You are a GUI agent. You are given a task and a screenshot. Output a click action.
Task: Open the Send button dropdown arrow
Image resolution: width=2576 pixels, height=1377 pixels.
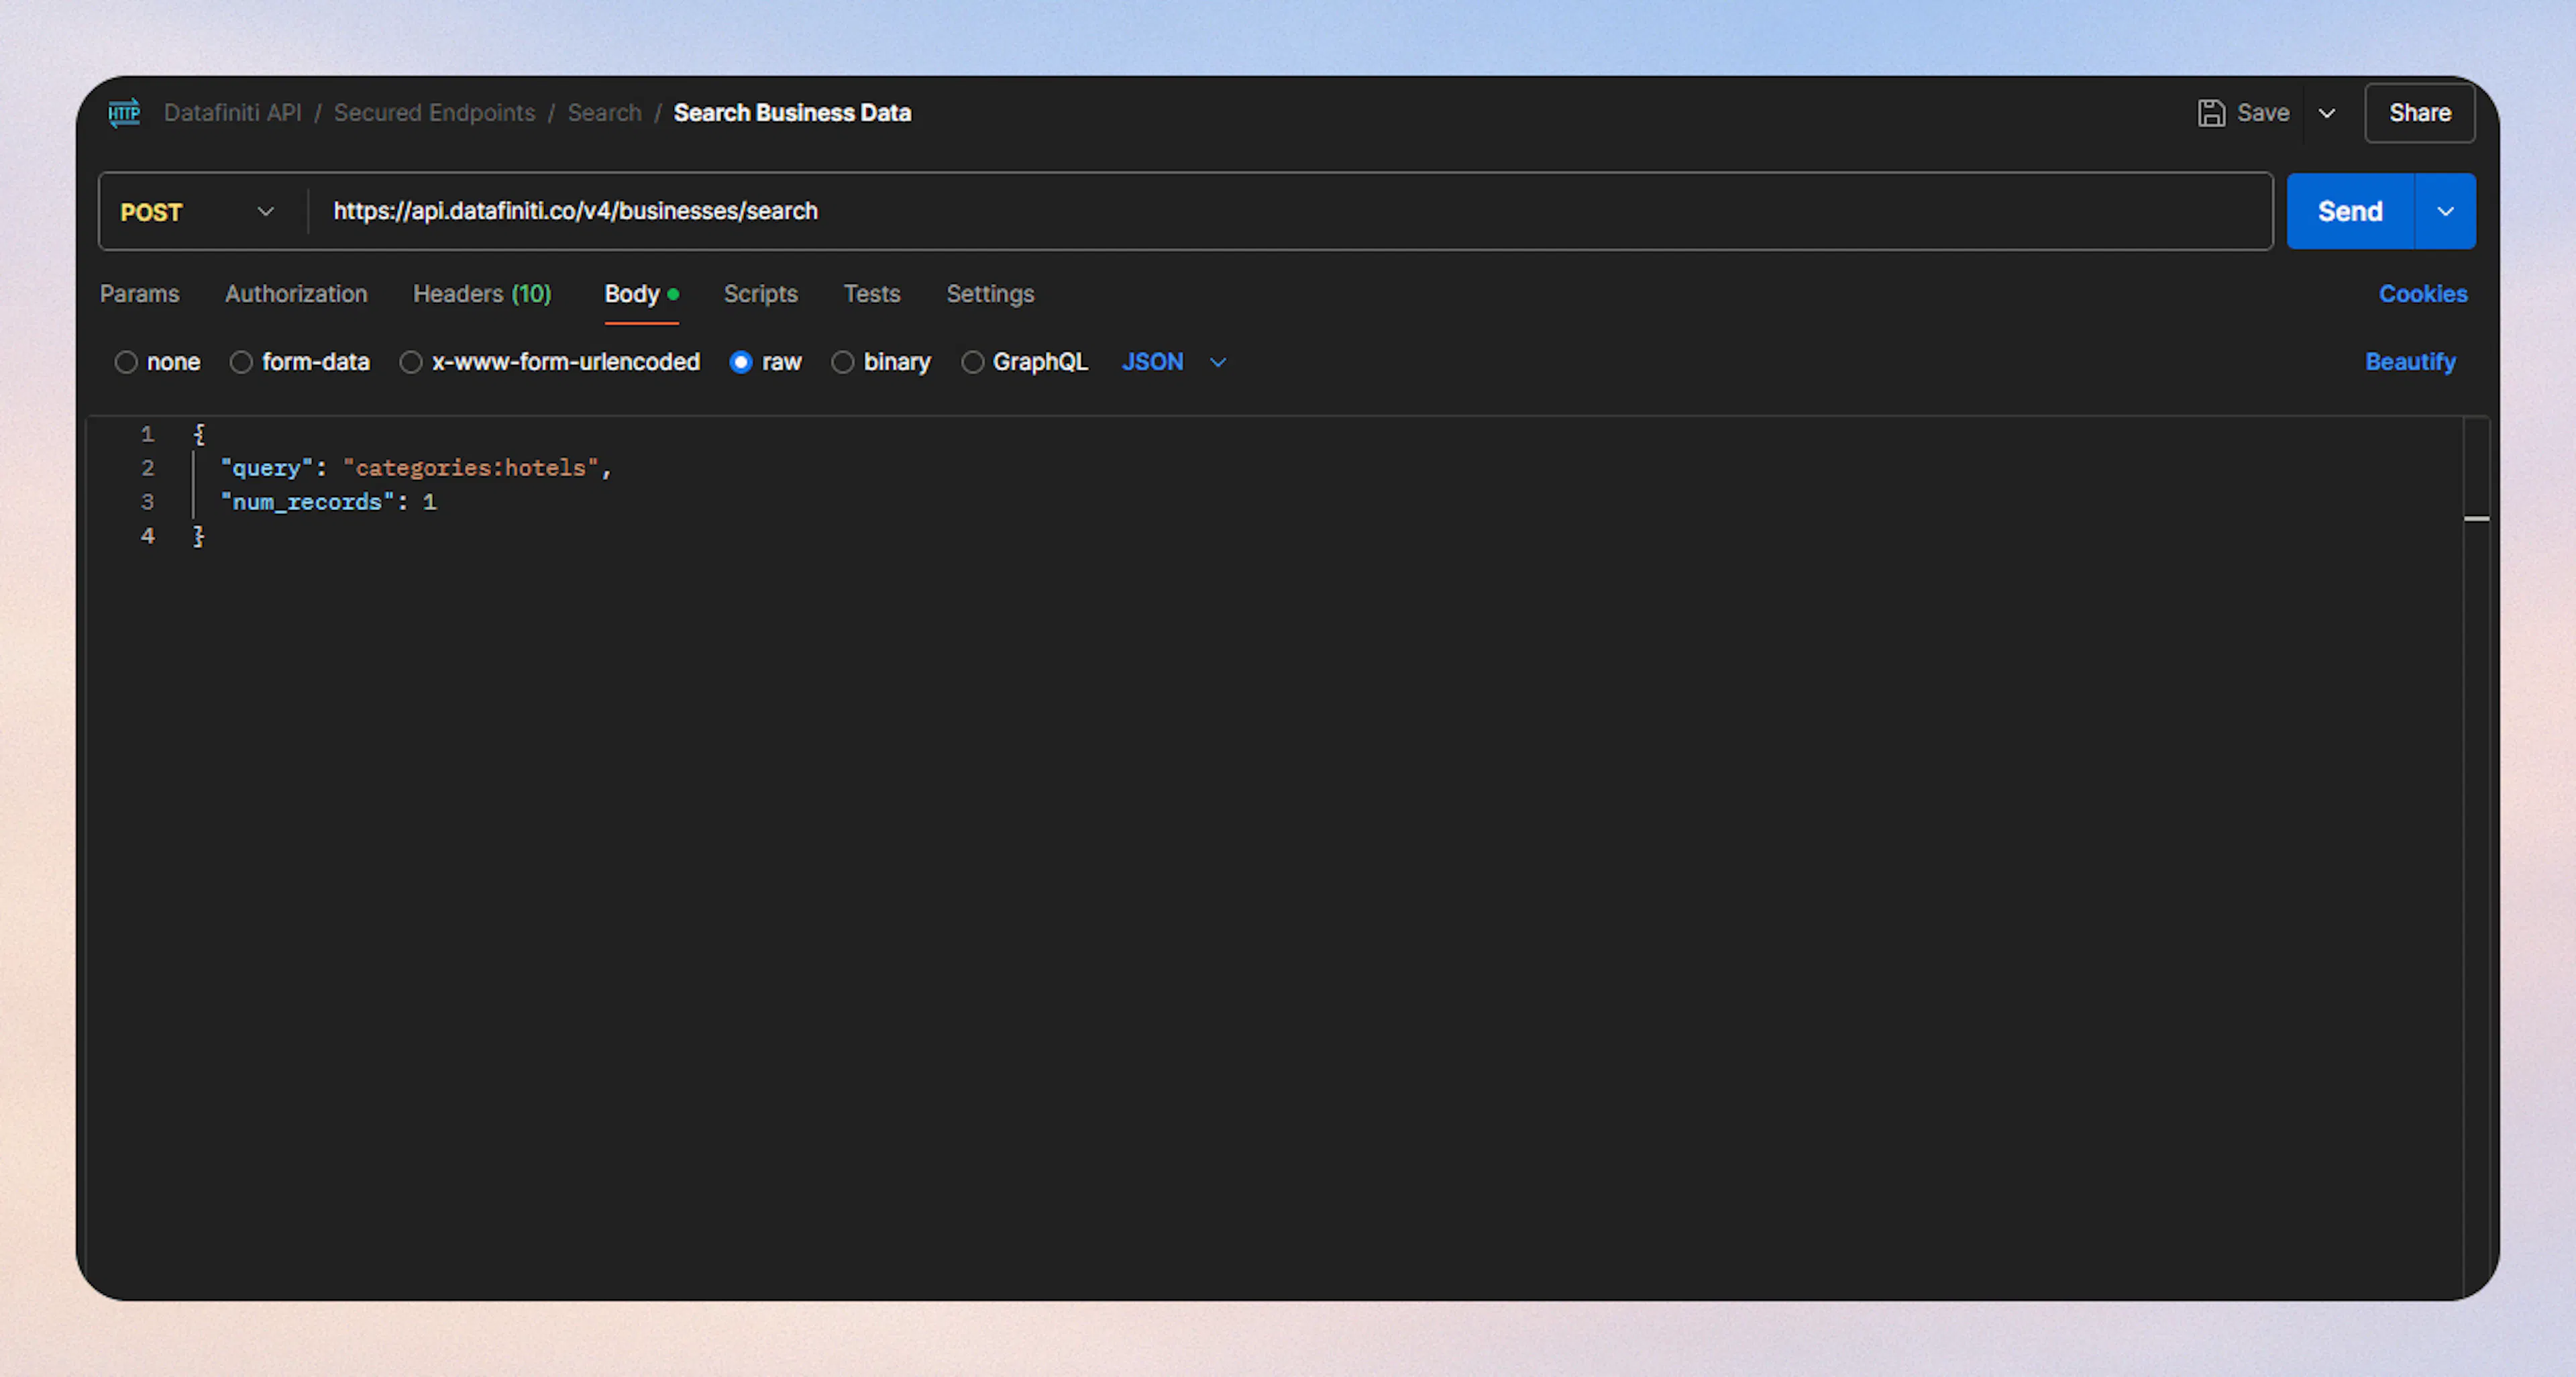click(x=2446, y=211)
